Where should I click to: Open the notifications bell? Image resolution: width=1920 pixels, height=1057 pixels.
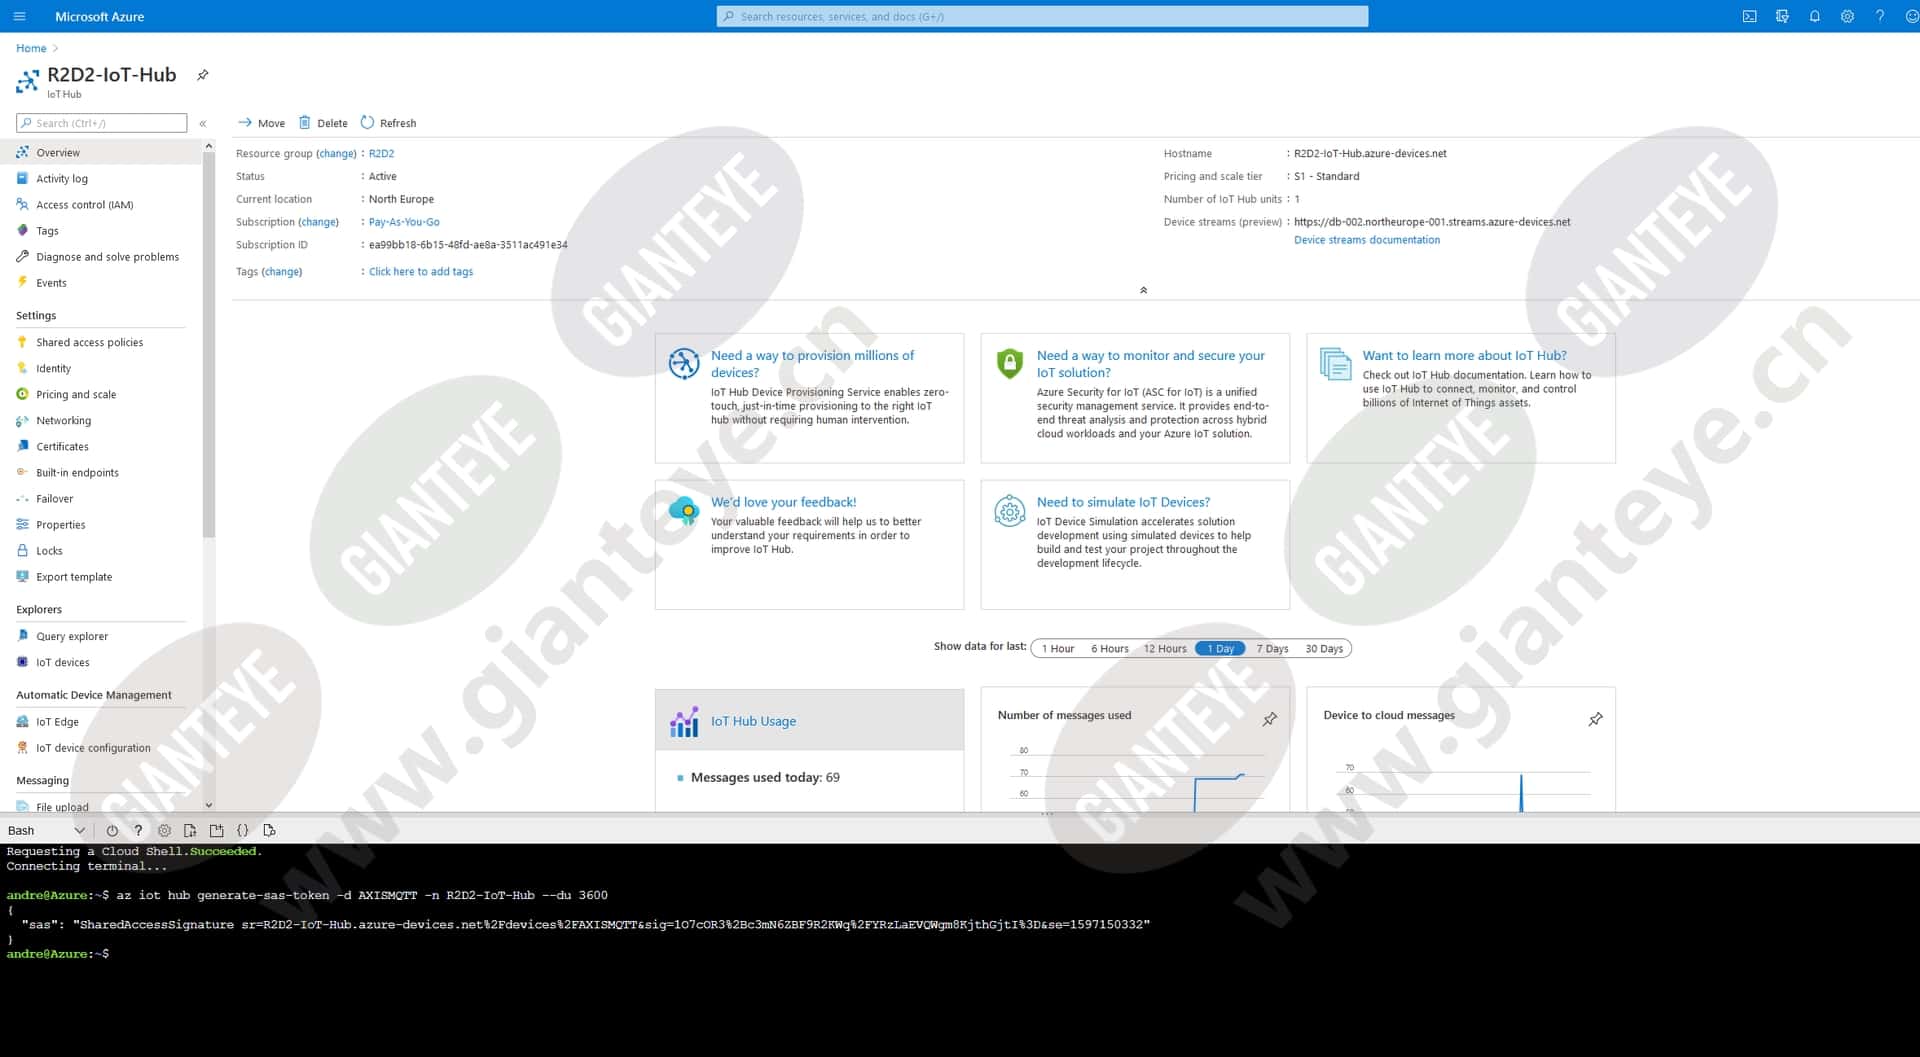[1814, 16]
